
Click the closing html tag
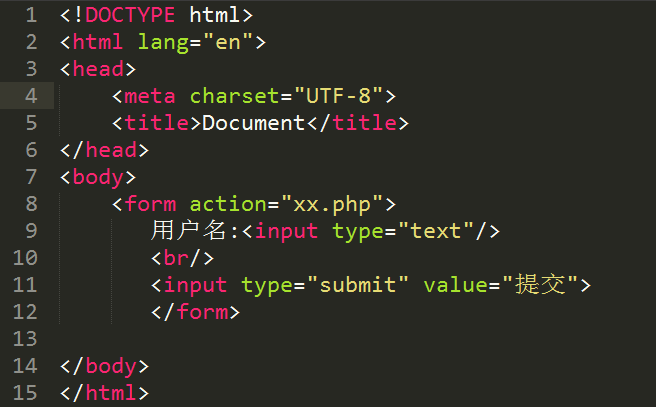pos(104,393)
